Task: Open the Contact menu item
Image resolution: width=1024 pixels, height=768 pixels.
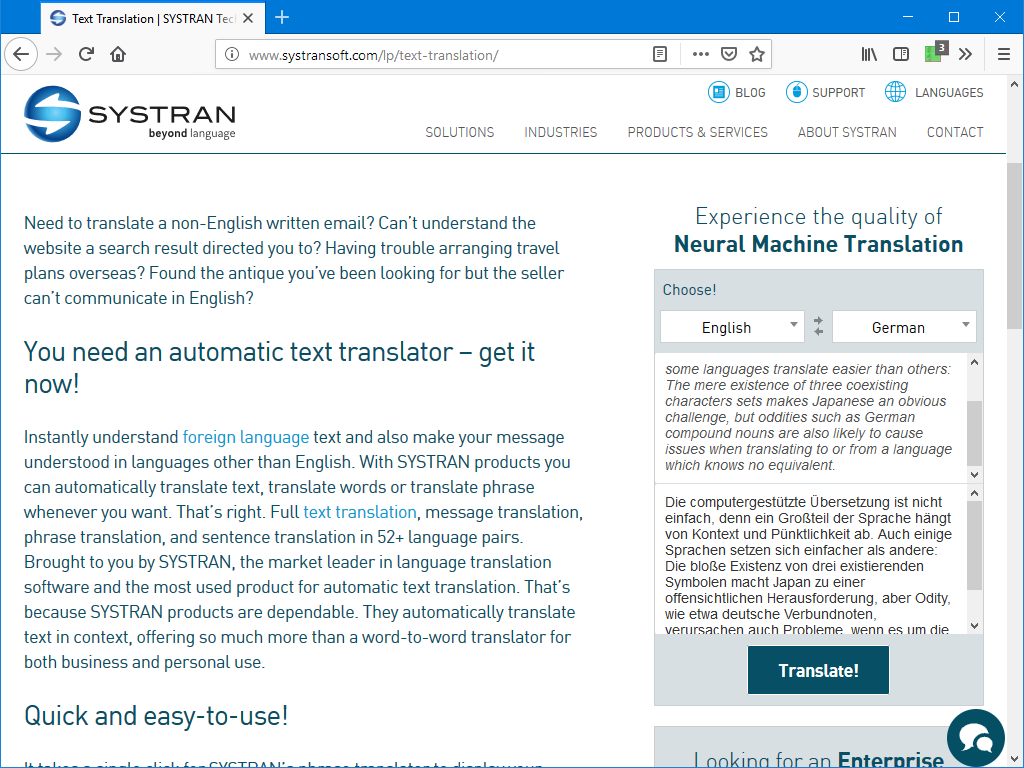Action: [x=955, y=132]
